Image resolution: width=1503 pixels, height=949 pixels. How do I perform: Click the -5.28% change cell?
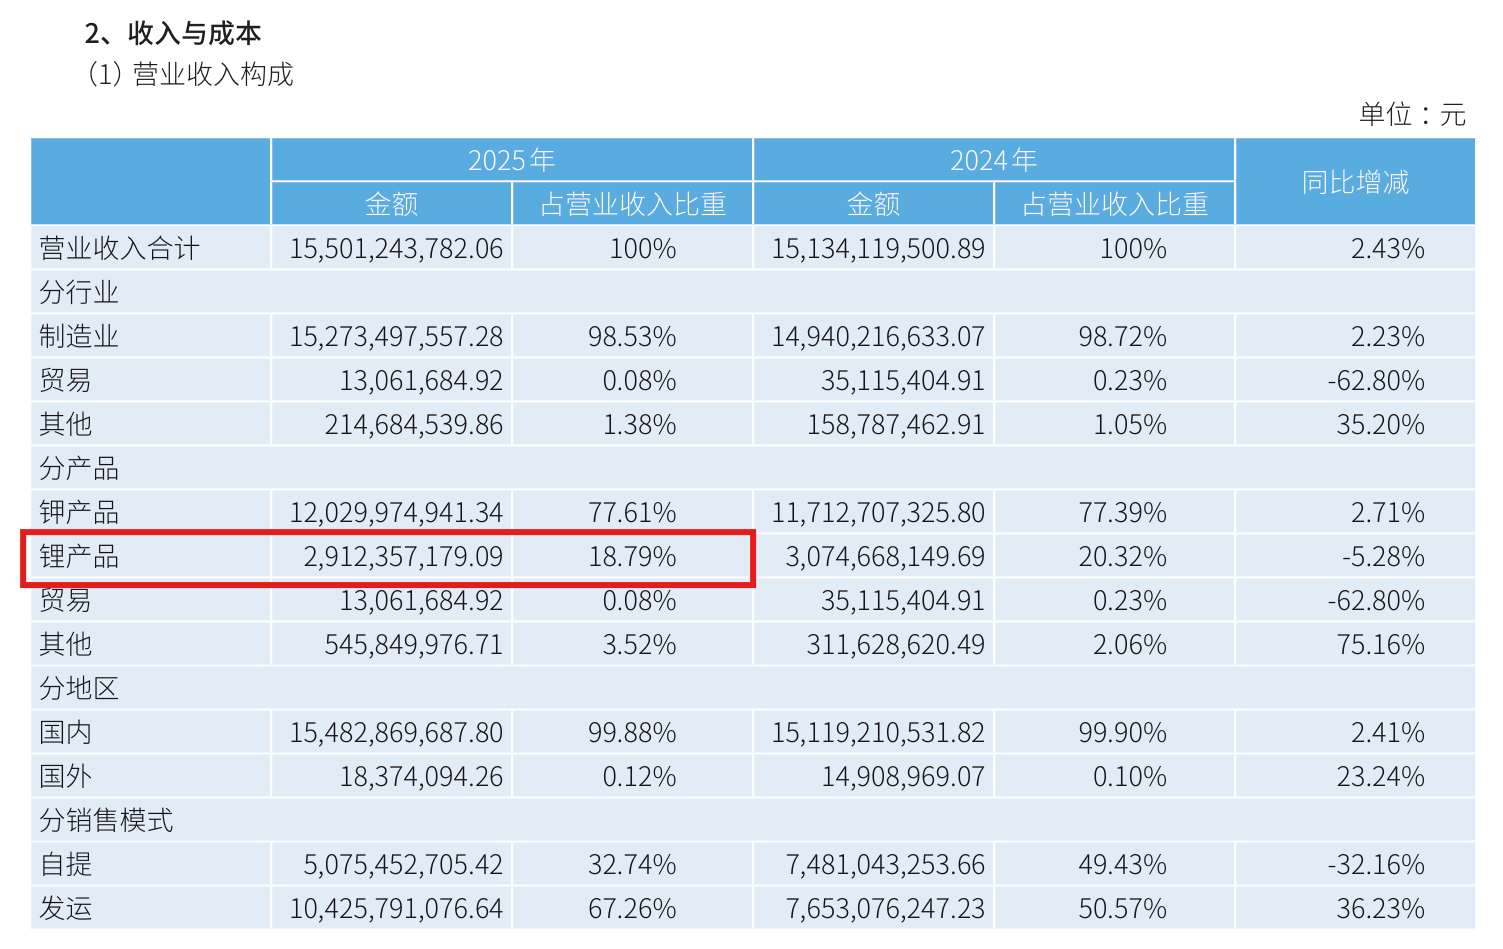click(x=1383, y=556)
